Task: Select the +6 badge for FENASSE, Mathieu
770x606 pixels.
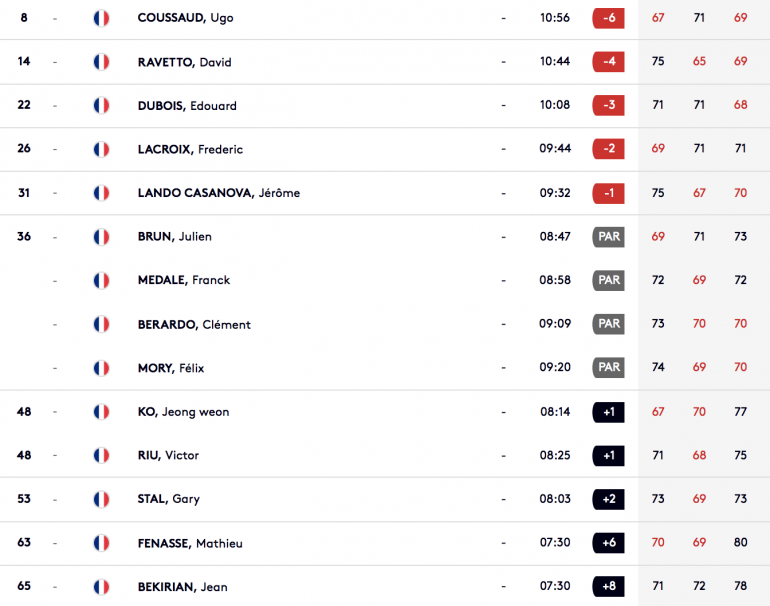Action: [x=608, y=543]
